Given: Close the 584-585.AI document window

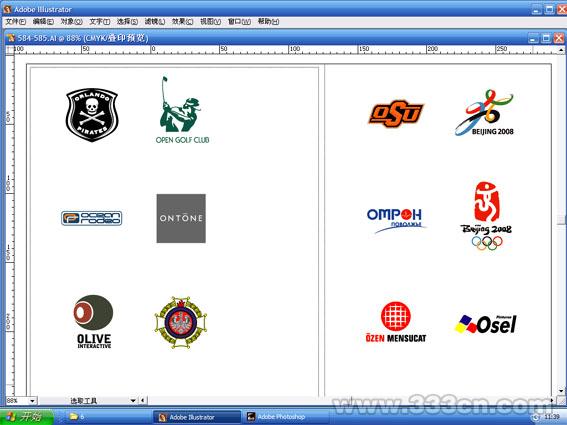Looking at the screenshot, I should click(x=559, y=38).
